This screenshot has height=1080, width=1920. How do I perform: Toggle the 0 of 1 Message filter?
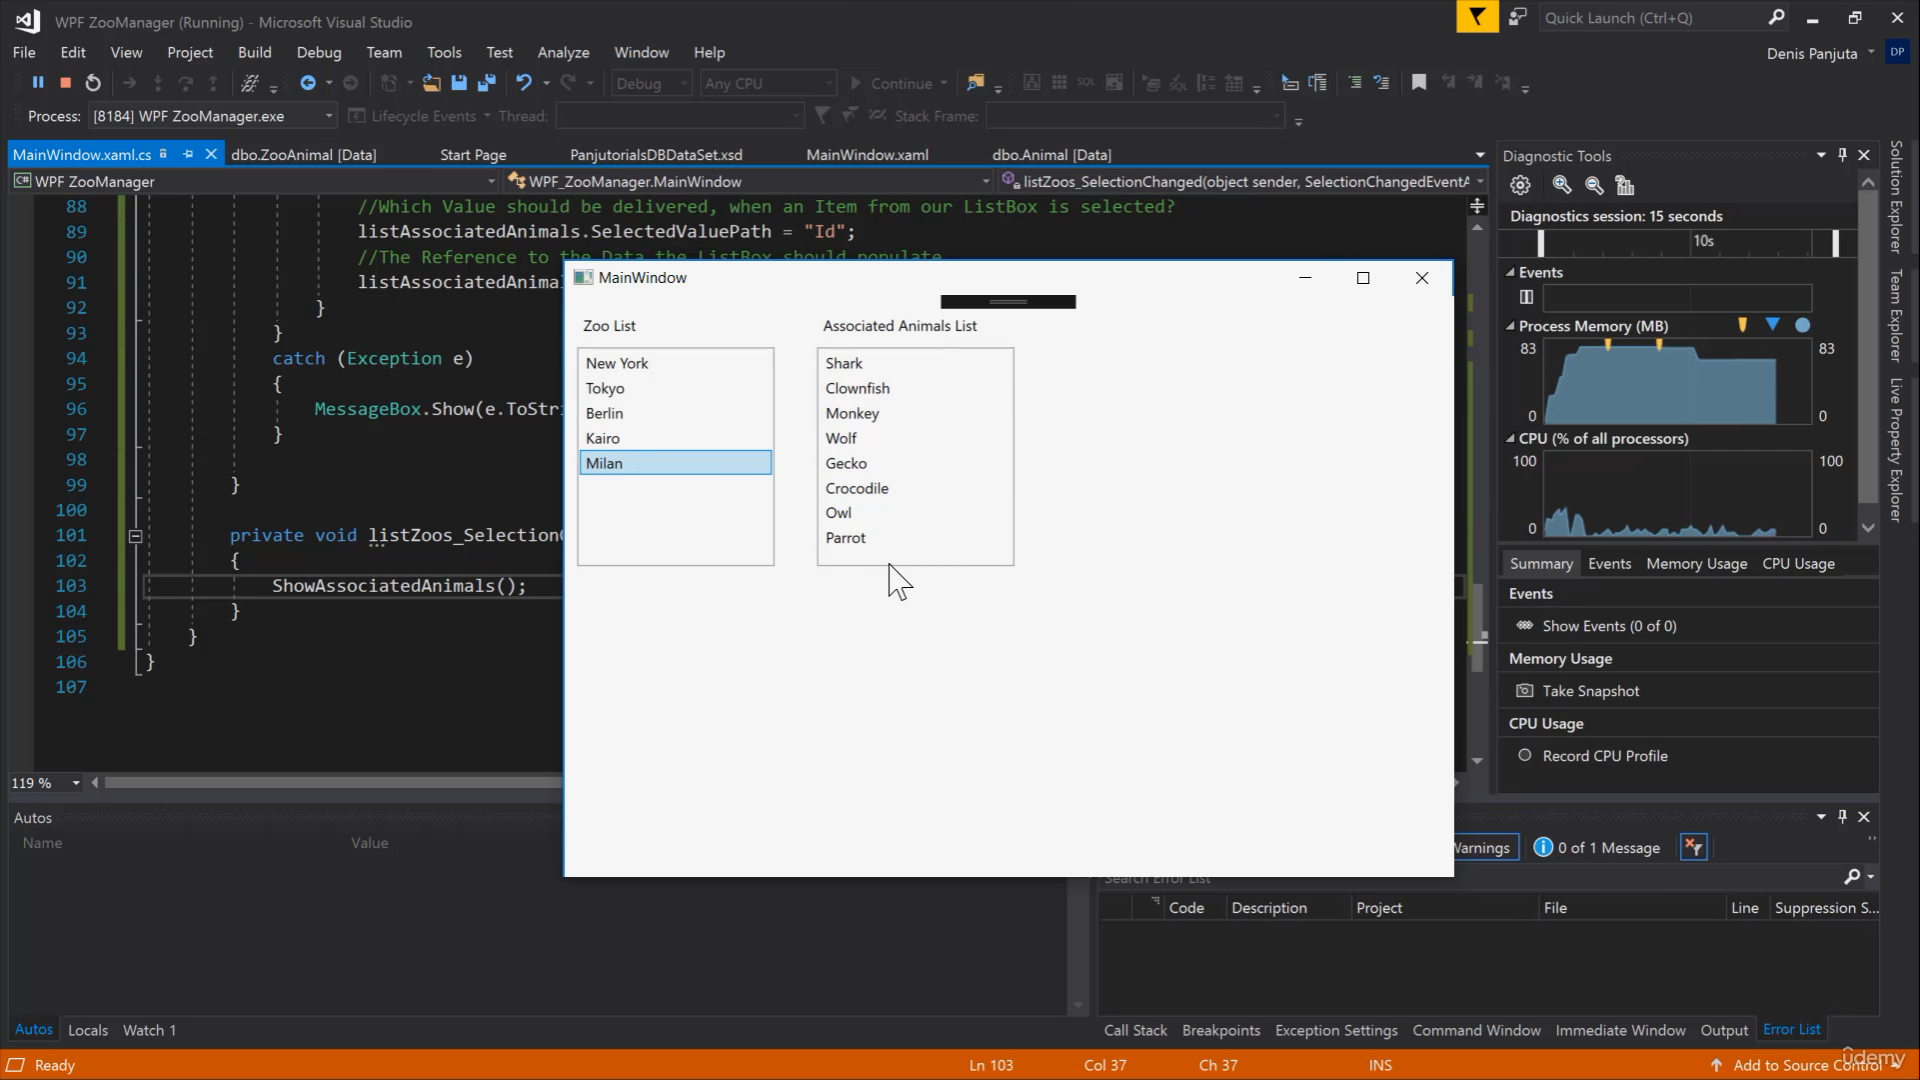tap(1597, 848)
